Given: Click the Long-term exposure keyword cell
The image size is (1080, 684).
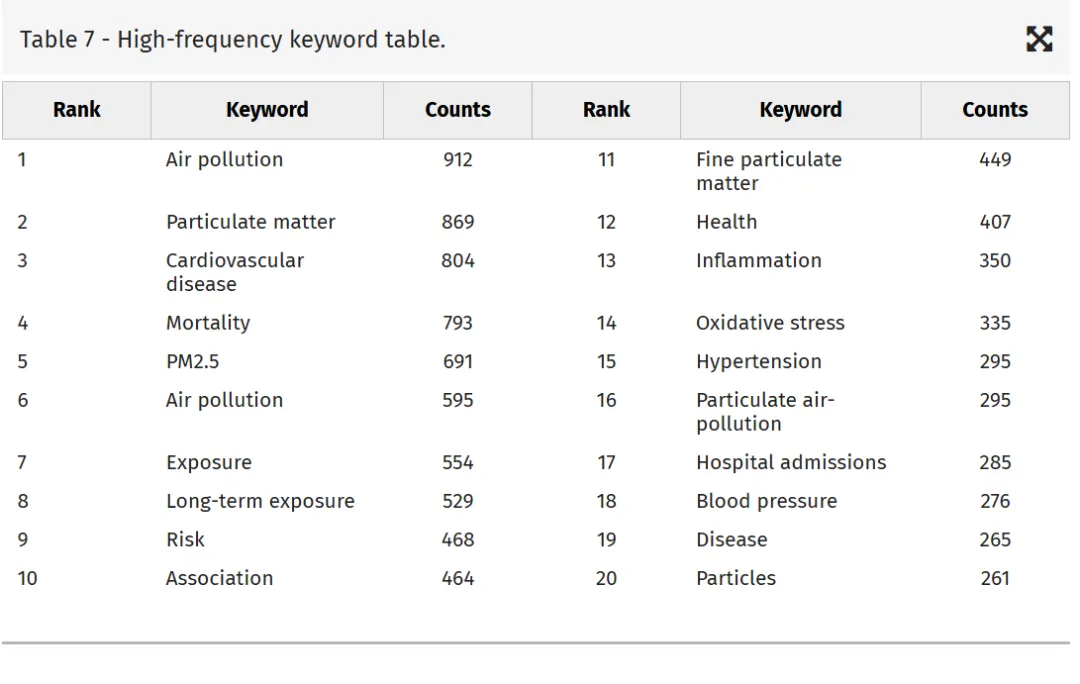Looking at the screenshot, I should coord(260,501).
